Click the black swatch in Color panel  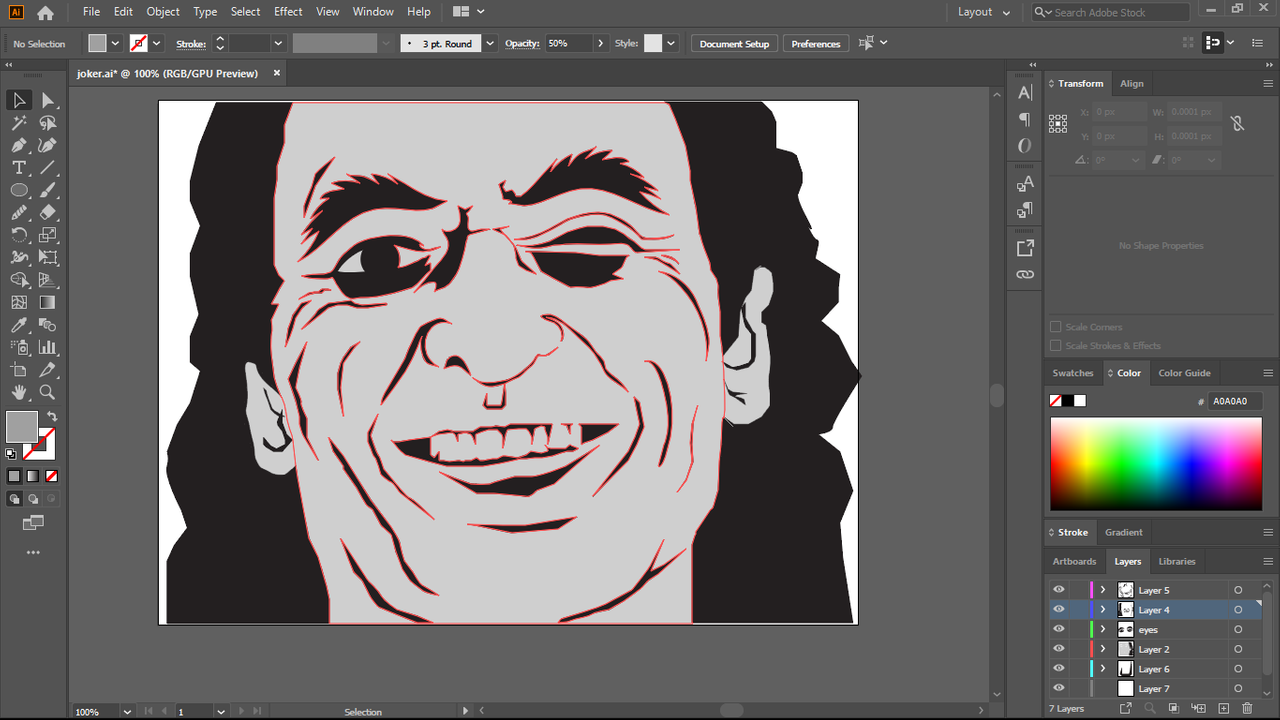point(1067,401)
